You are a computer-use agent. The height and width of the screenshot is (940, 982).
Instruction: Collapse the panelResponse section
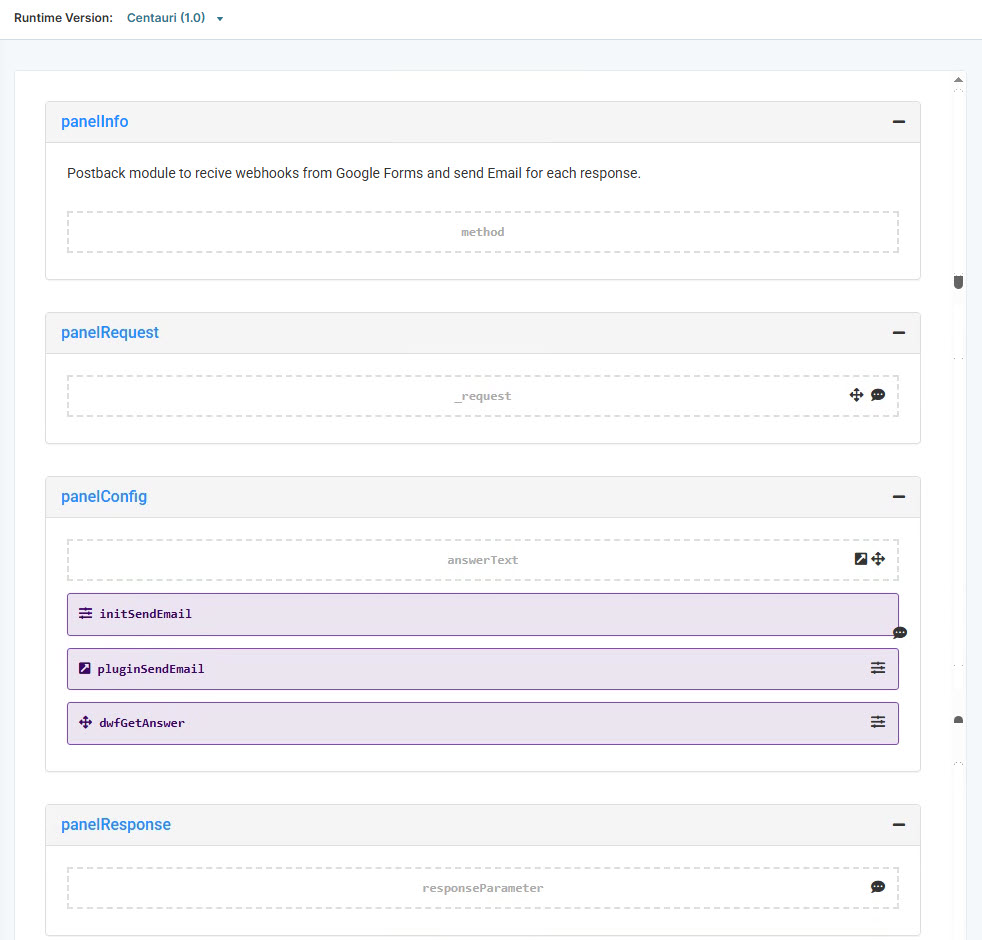point(899,824)
